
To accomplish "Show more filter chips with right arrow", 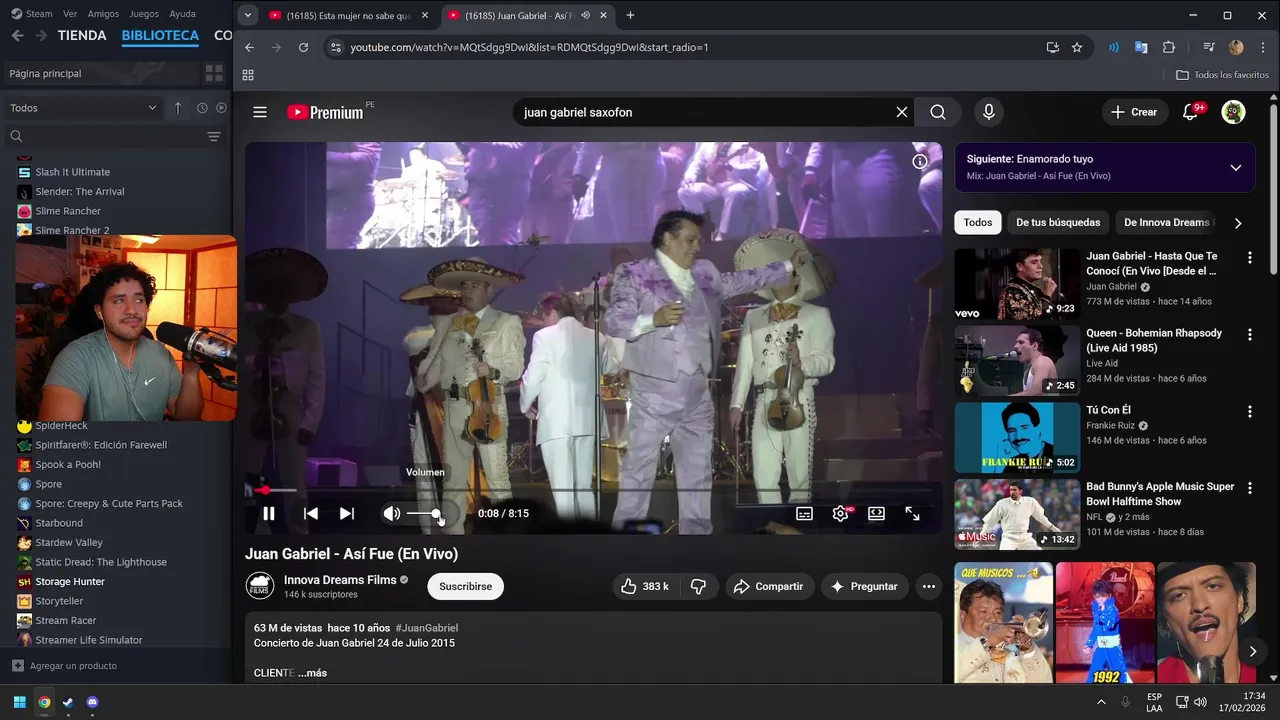I will point(1238,223).
